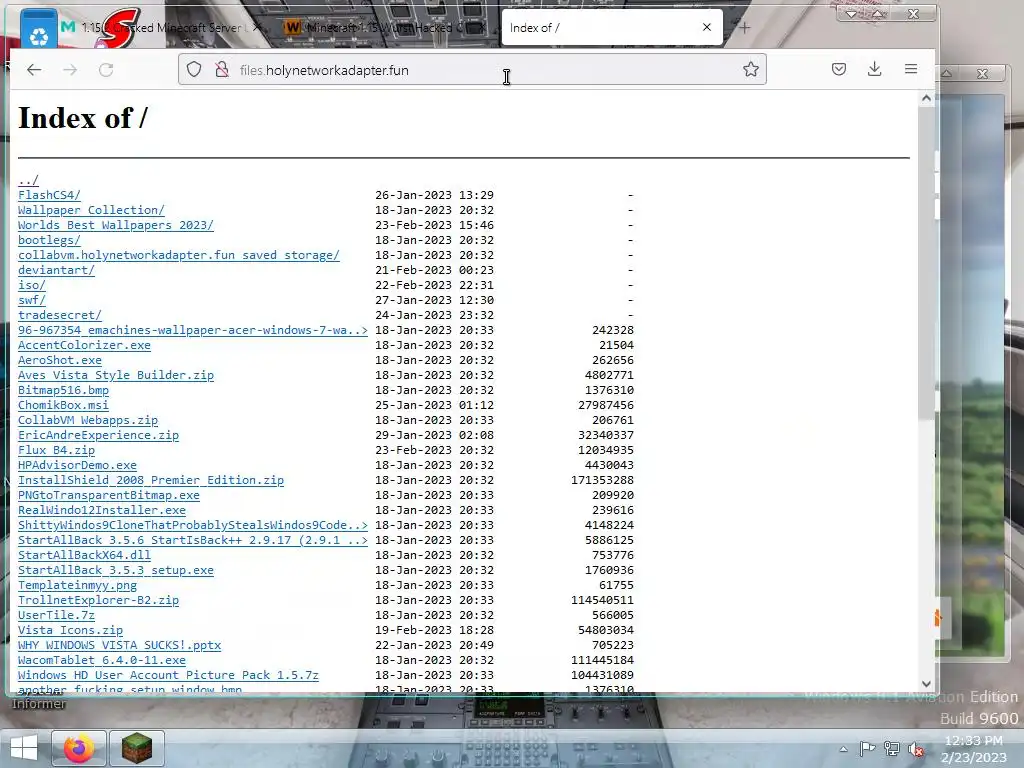Download WHY_WINDOWS_VISTA_SUCKS!.pptx
The height and width of the screenshot is (768, 1024).
pos(120,646)
